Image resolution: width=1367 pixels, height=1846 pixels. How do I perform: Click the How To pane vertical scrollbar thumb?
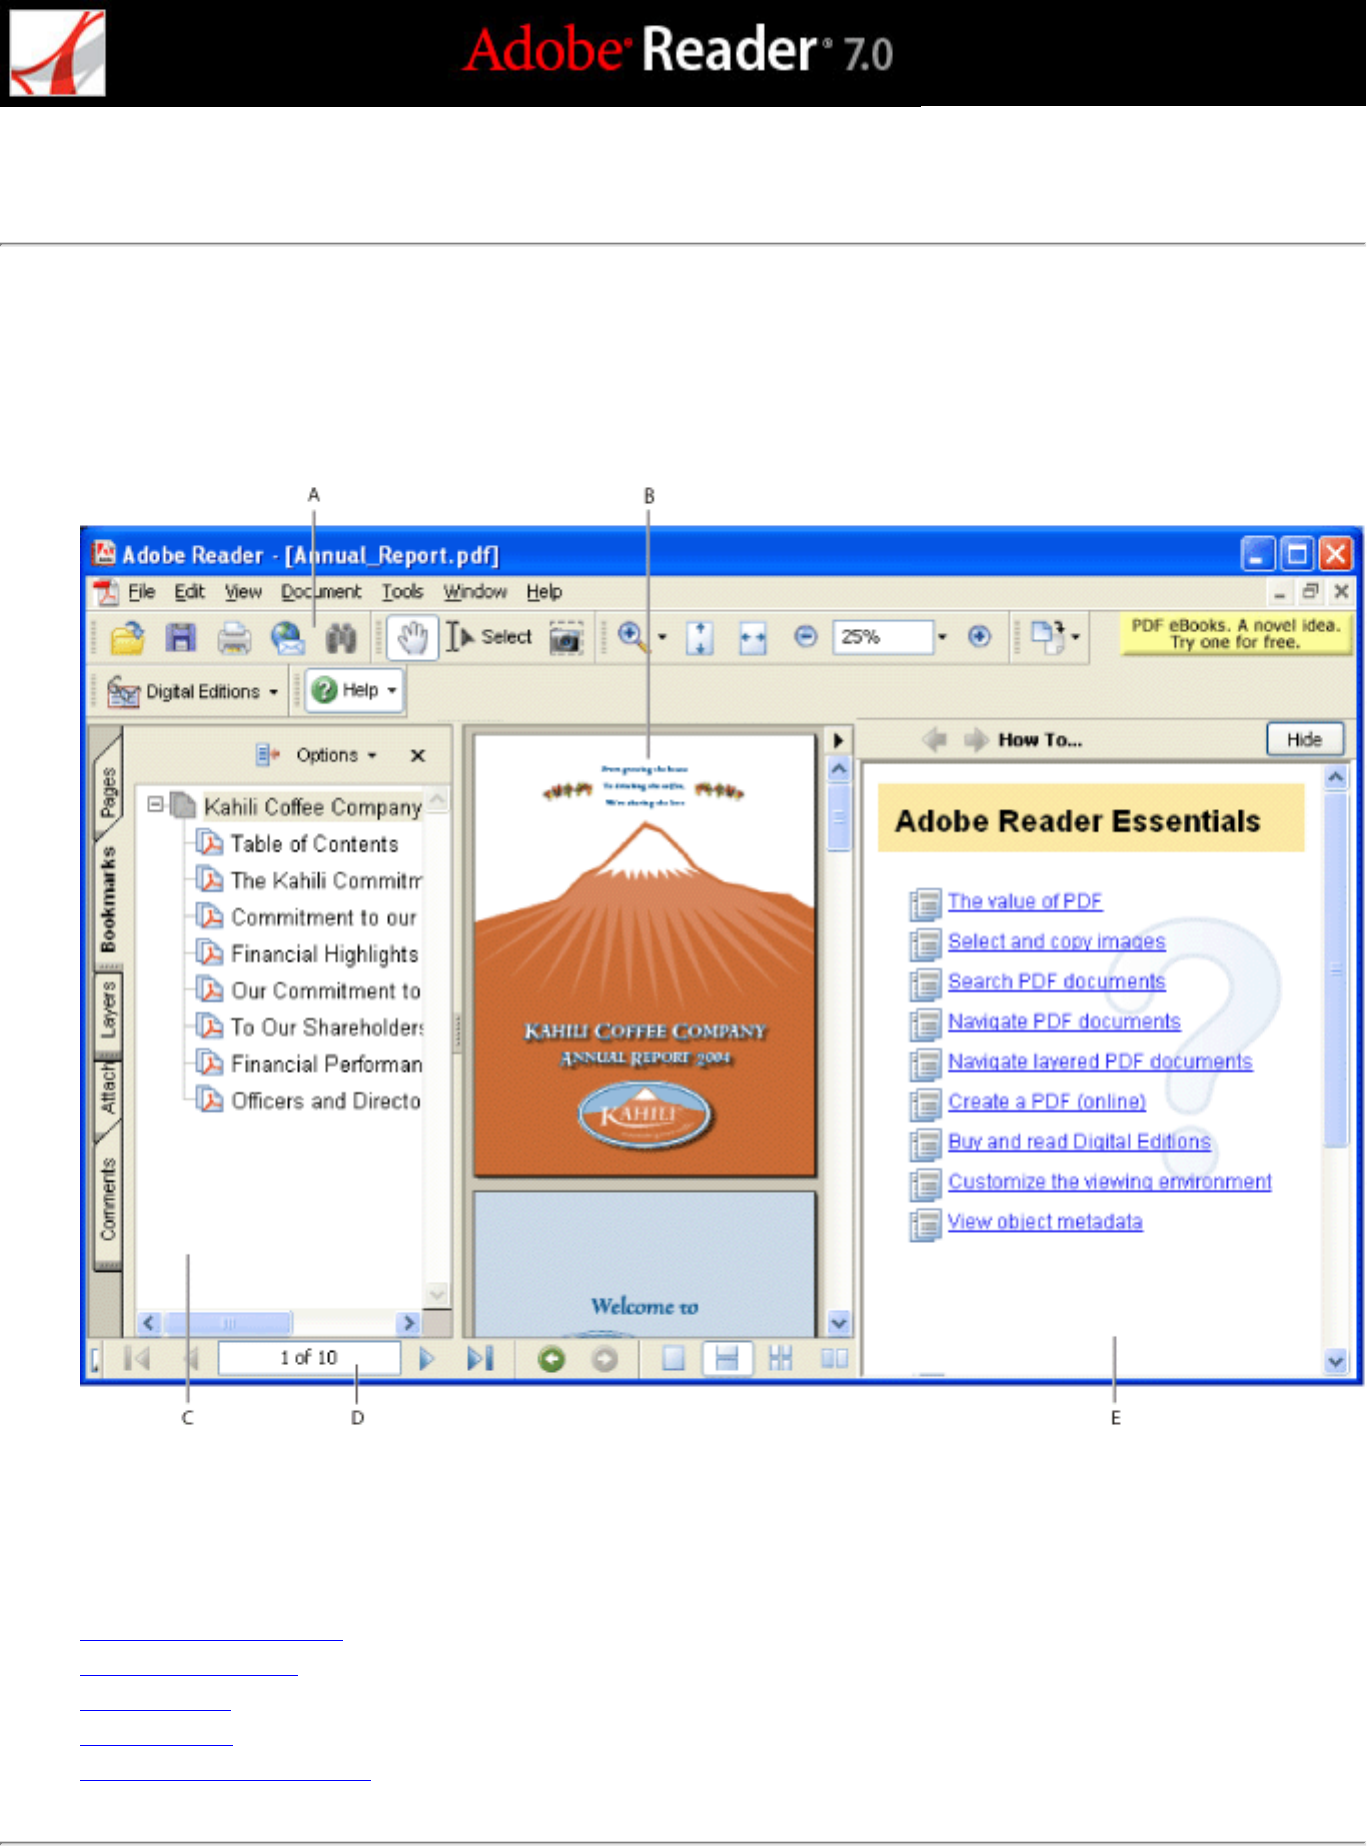pos(1336,968)
